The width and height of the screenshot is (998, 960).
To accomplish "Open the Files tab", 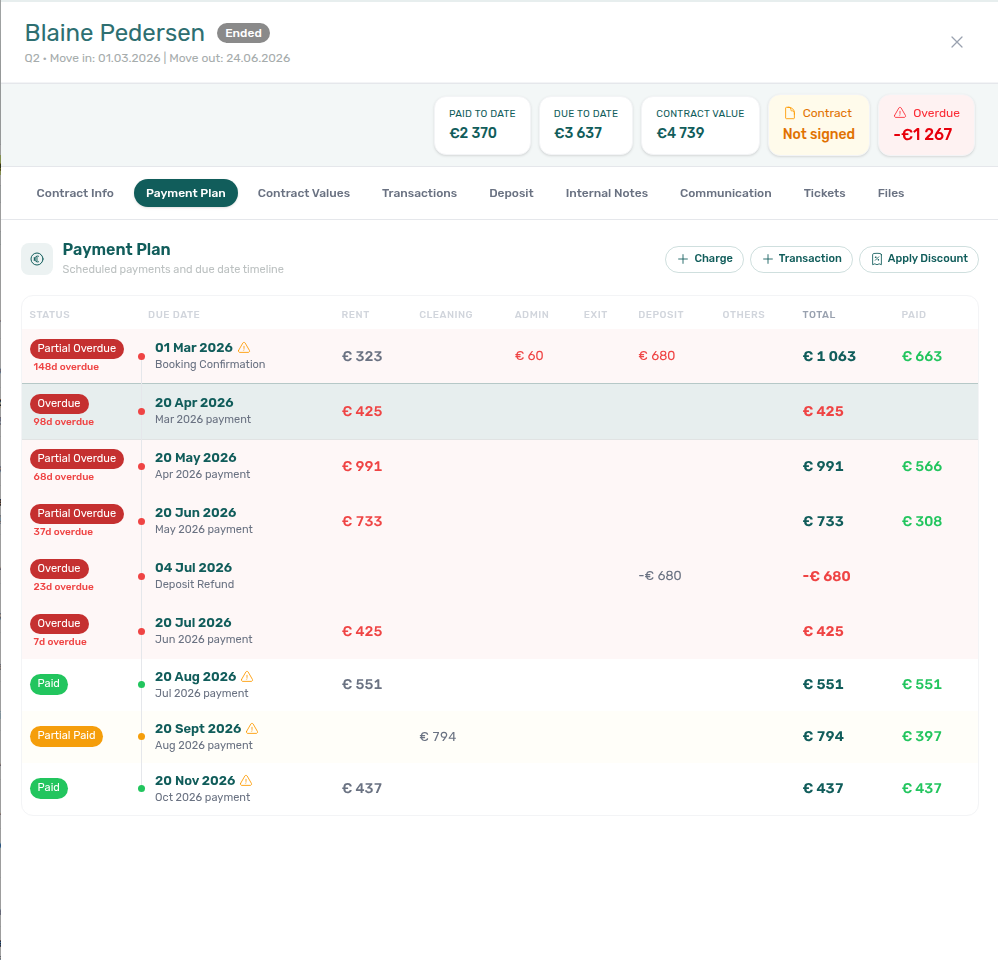I will tap(890, 193).
